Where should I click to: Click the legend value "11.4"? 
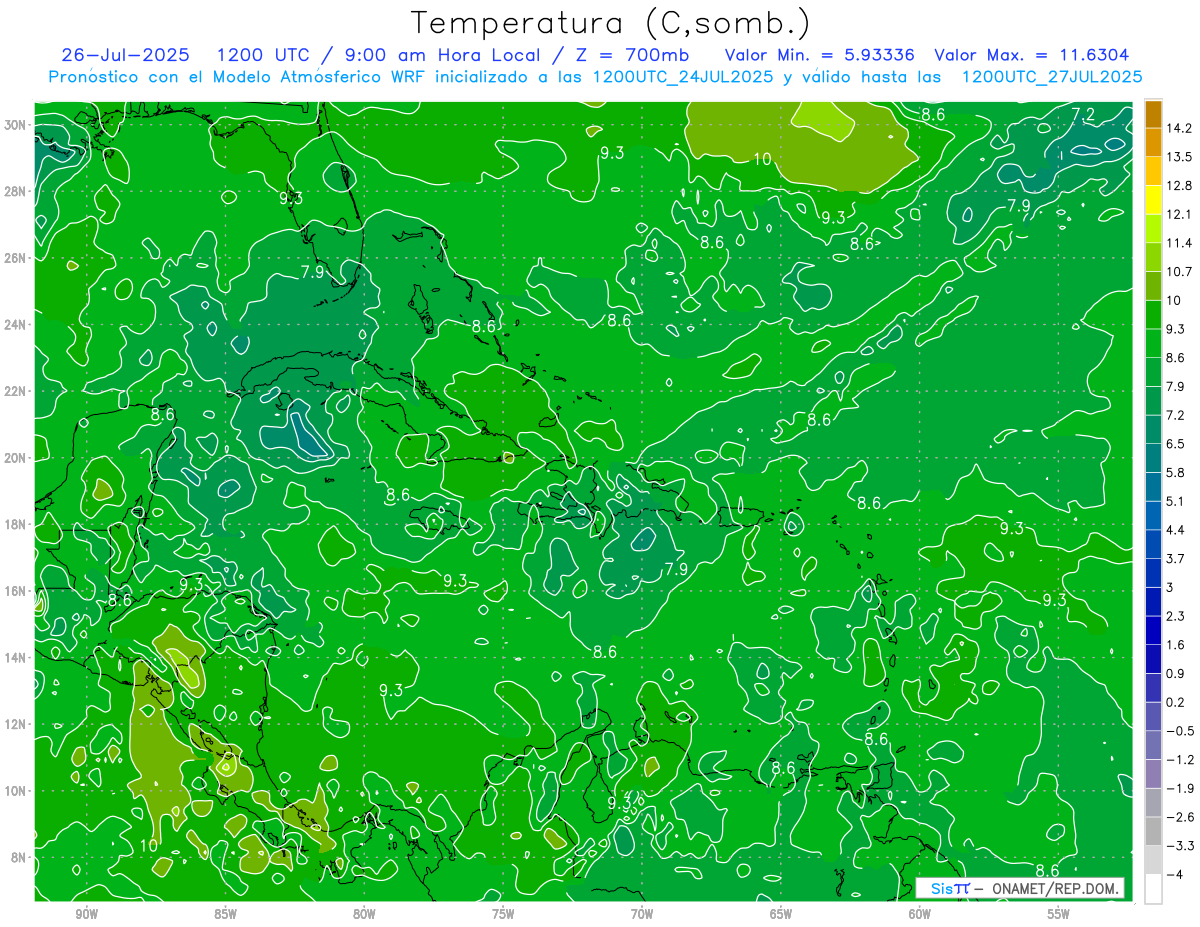(x=1179, y=243)
